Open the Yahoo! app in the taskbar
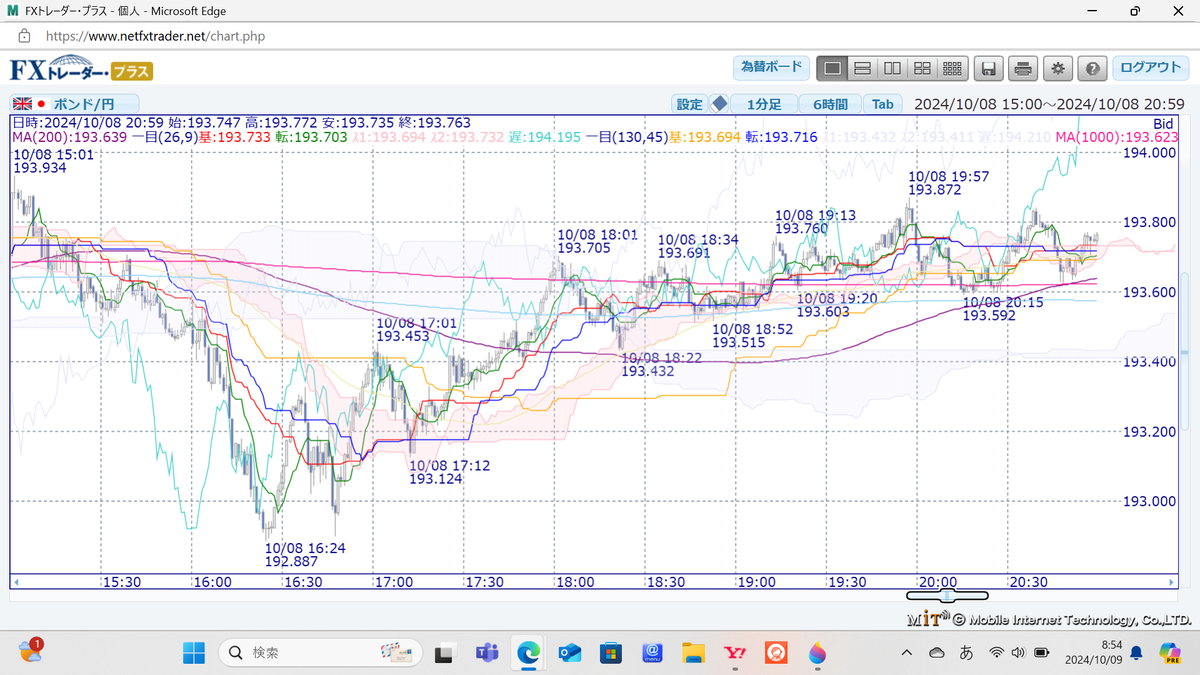The image size is (1200, 675). coord(735,653)
